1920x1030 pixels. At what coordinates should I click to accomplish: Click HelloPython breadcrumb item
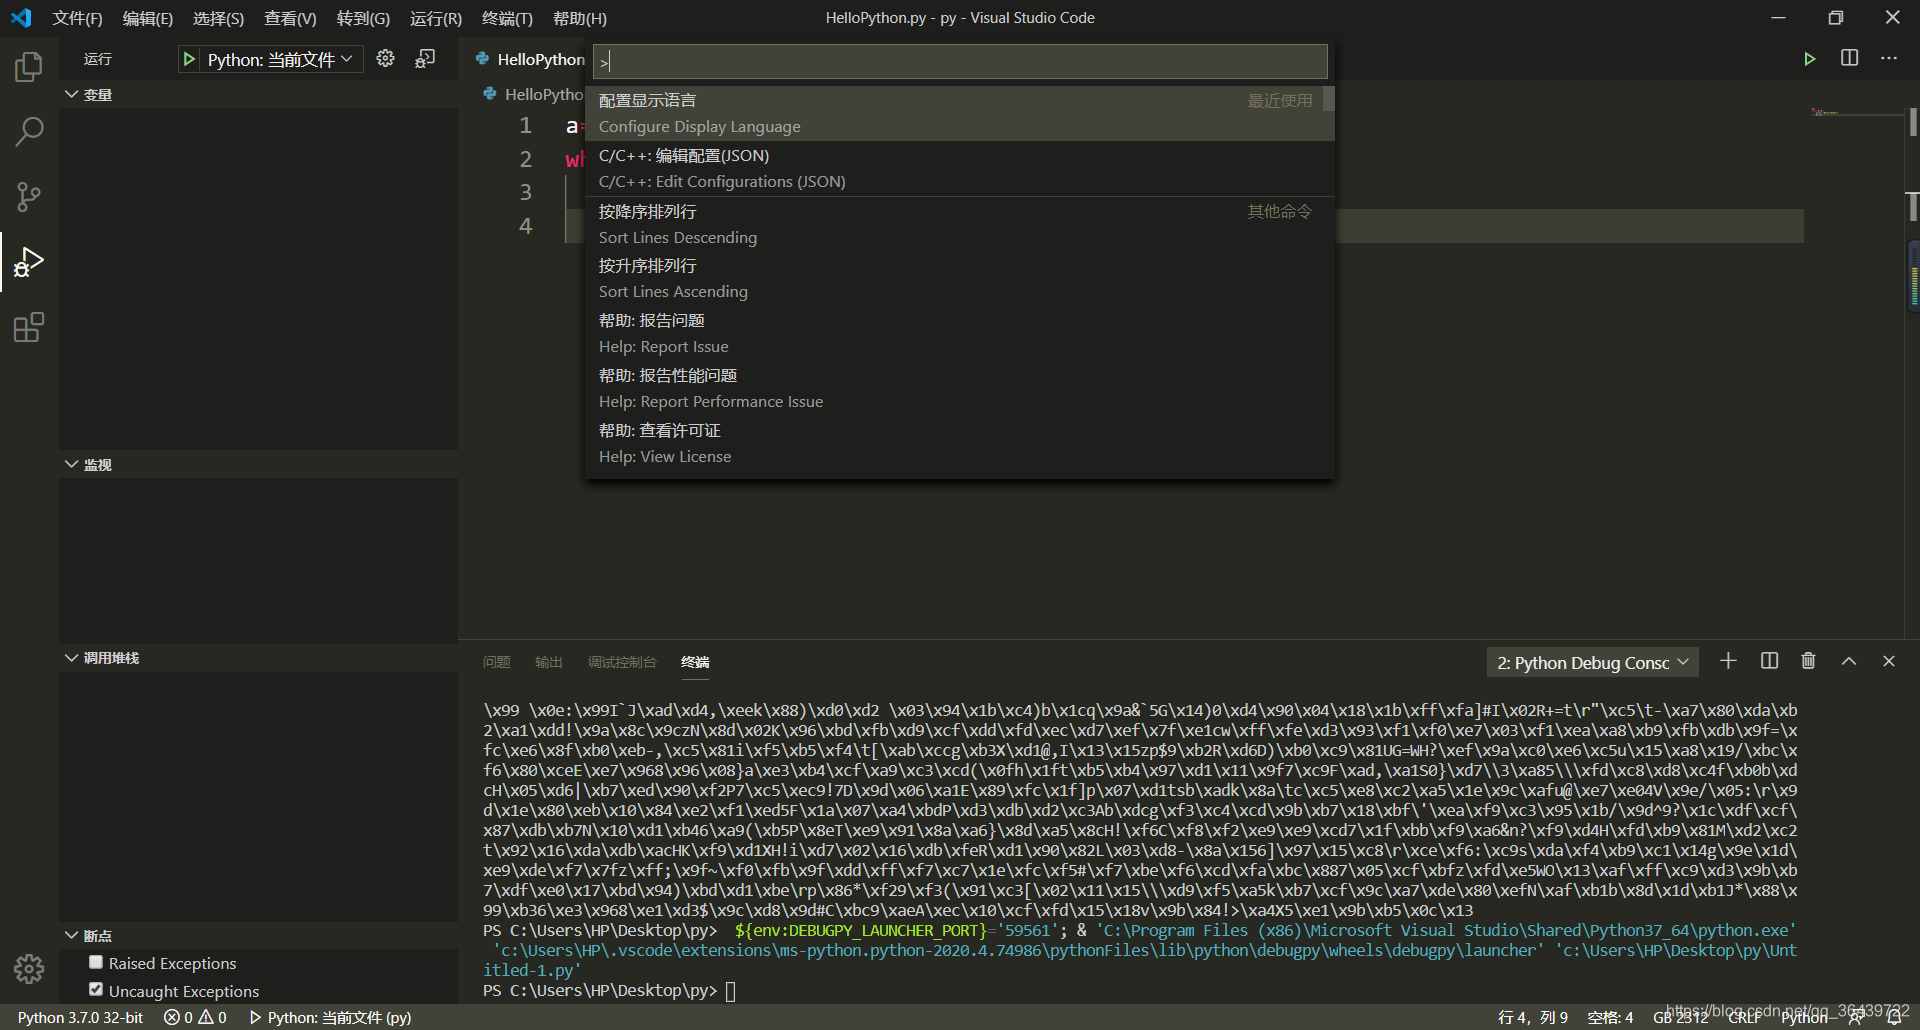533,93
